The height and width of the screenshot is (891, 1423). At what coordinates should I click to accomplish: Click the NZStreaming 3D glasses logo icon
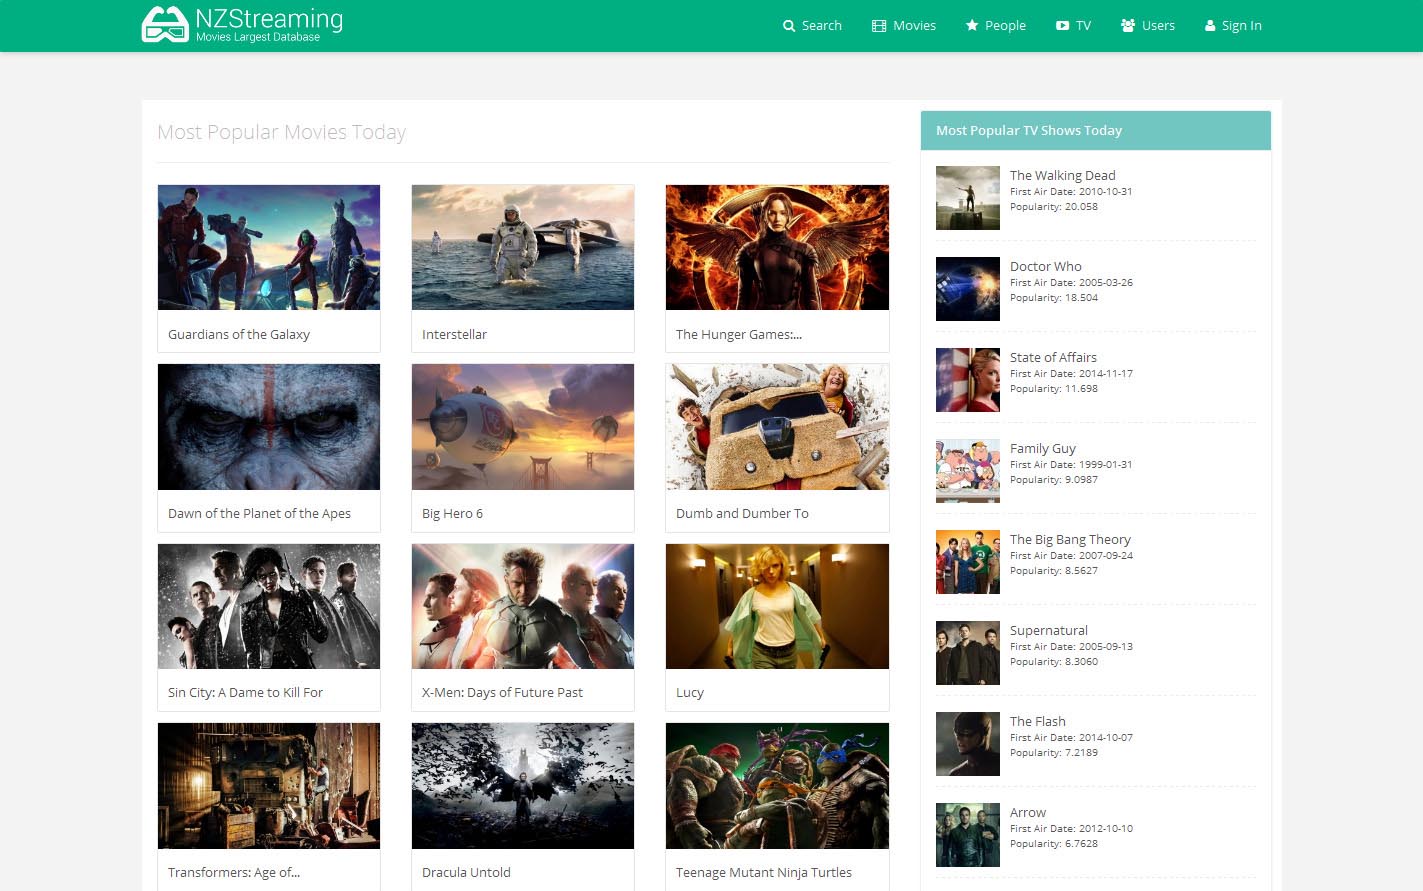pyautogui.click(x=165, y=25)
